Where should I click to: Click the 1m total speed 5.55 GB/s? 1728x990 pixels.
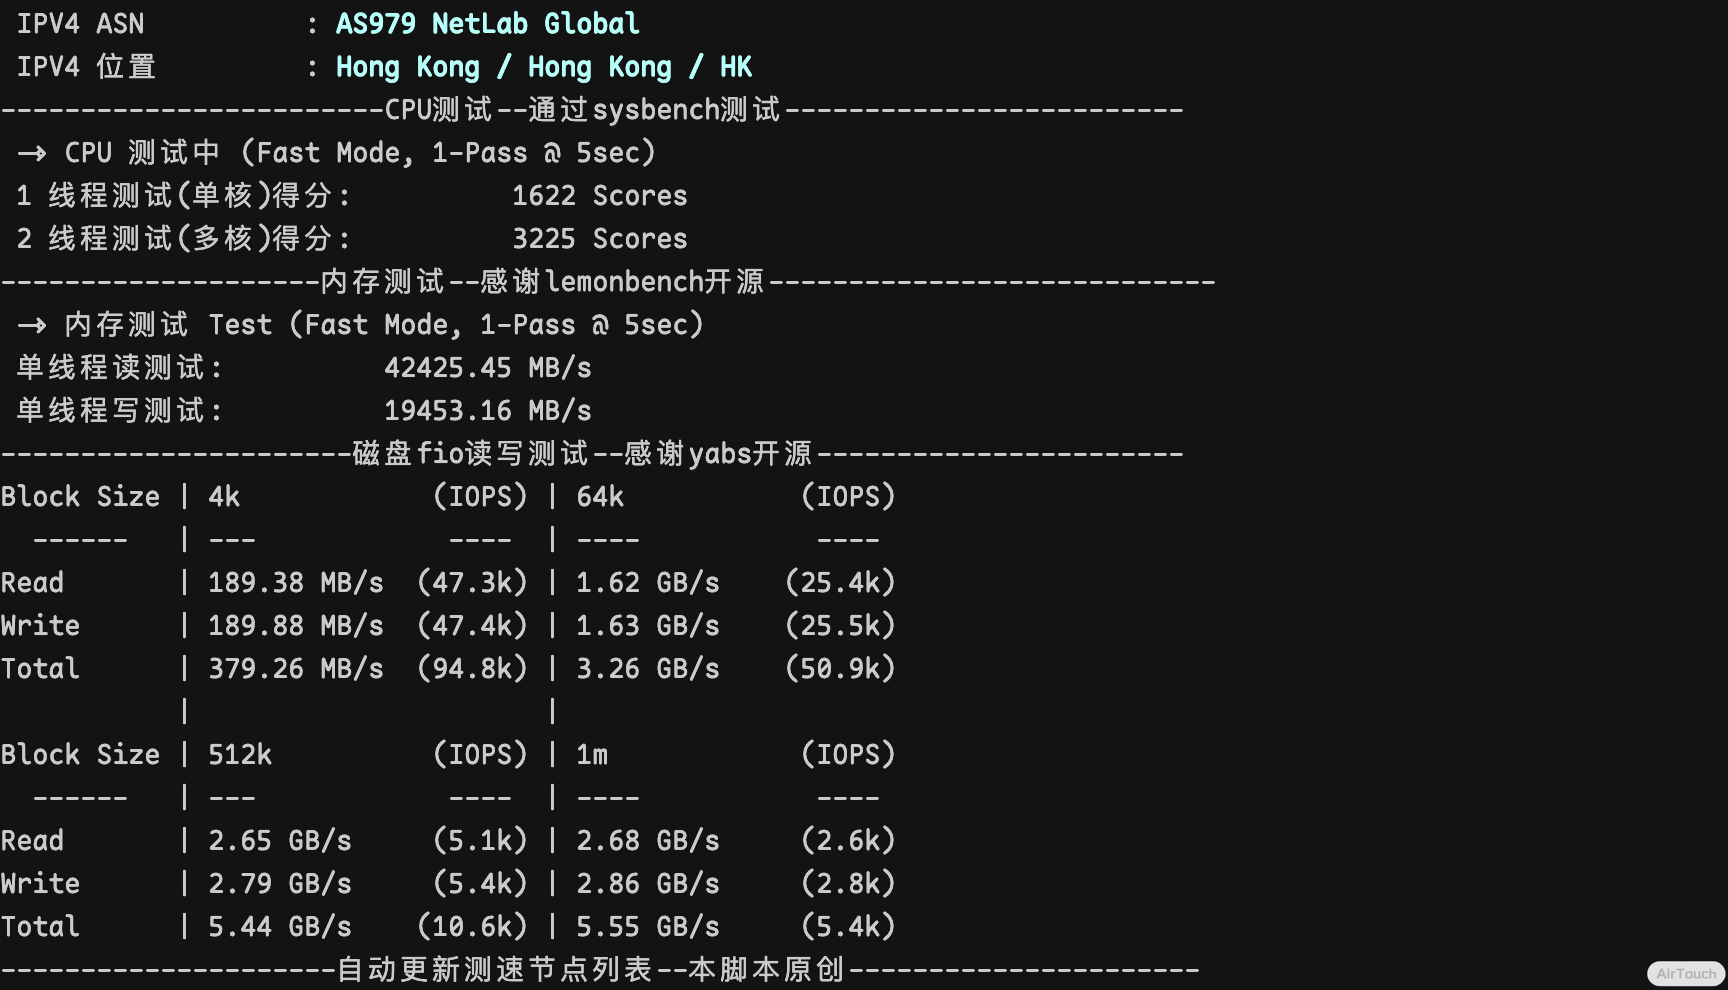pyautogui.click(x=647, y=927)
